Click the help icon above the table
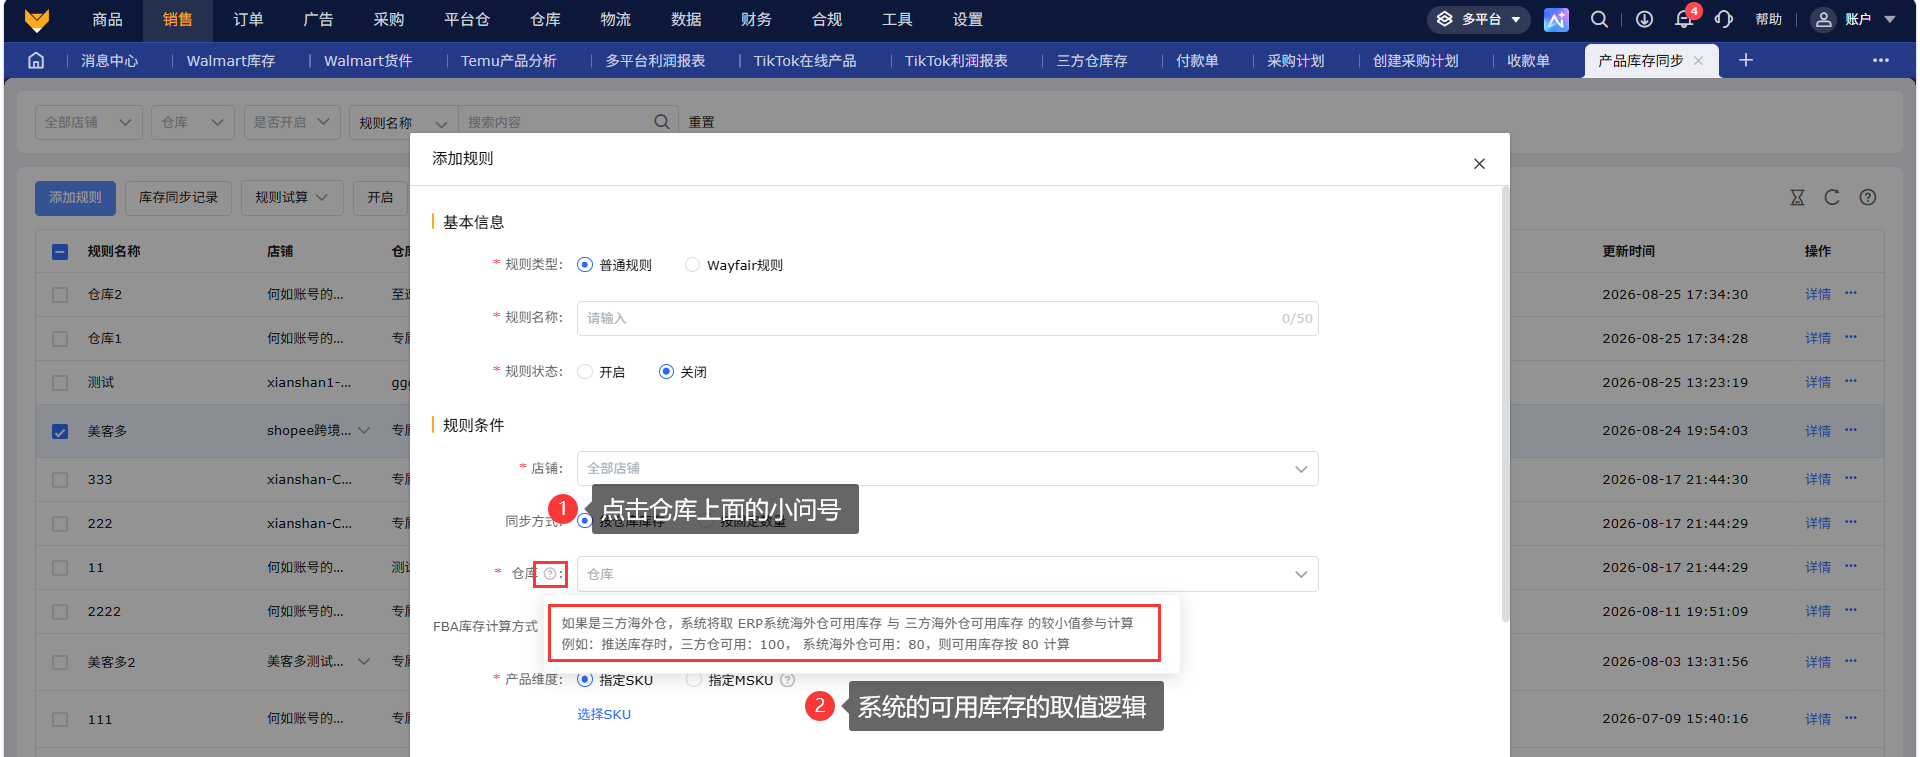The width and height of the screenshot is (1920, 757). [1867, 197]
